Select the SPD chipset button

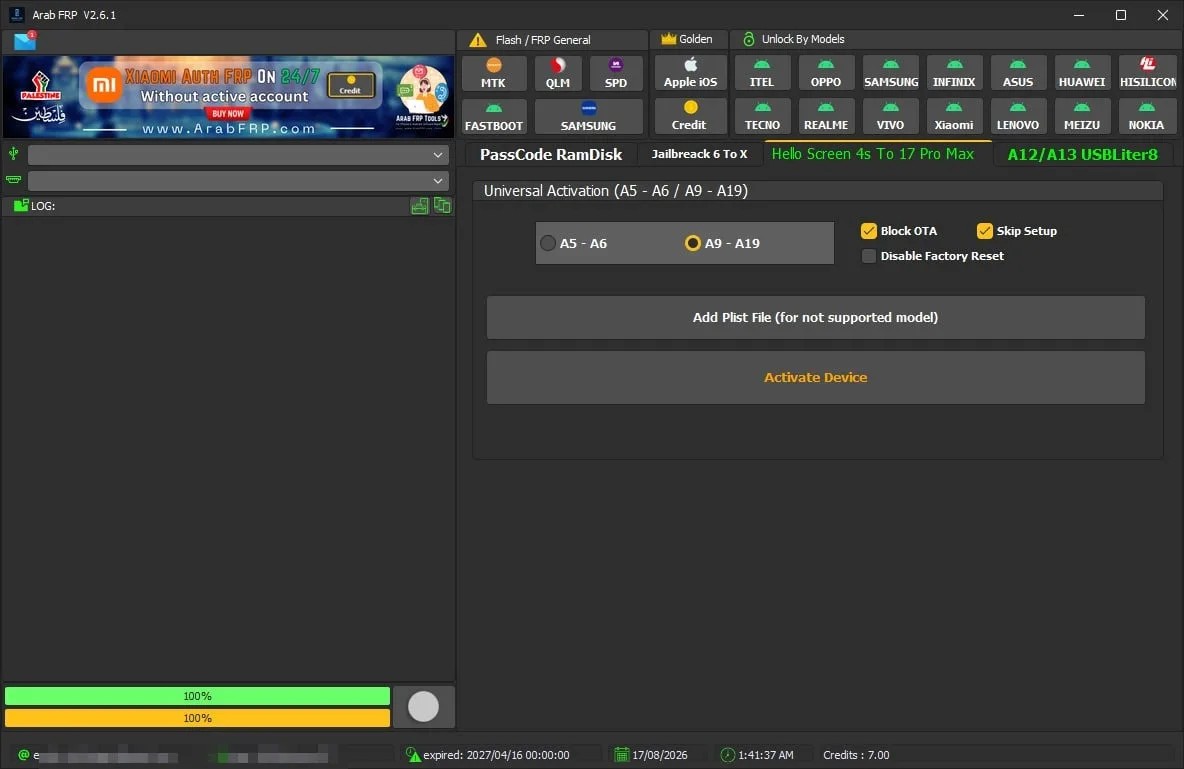(615, 73)
